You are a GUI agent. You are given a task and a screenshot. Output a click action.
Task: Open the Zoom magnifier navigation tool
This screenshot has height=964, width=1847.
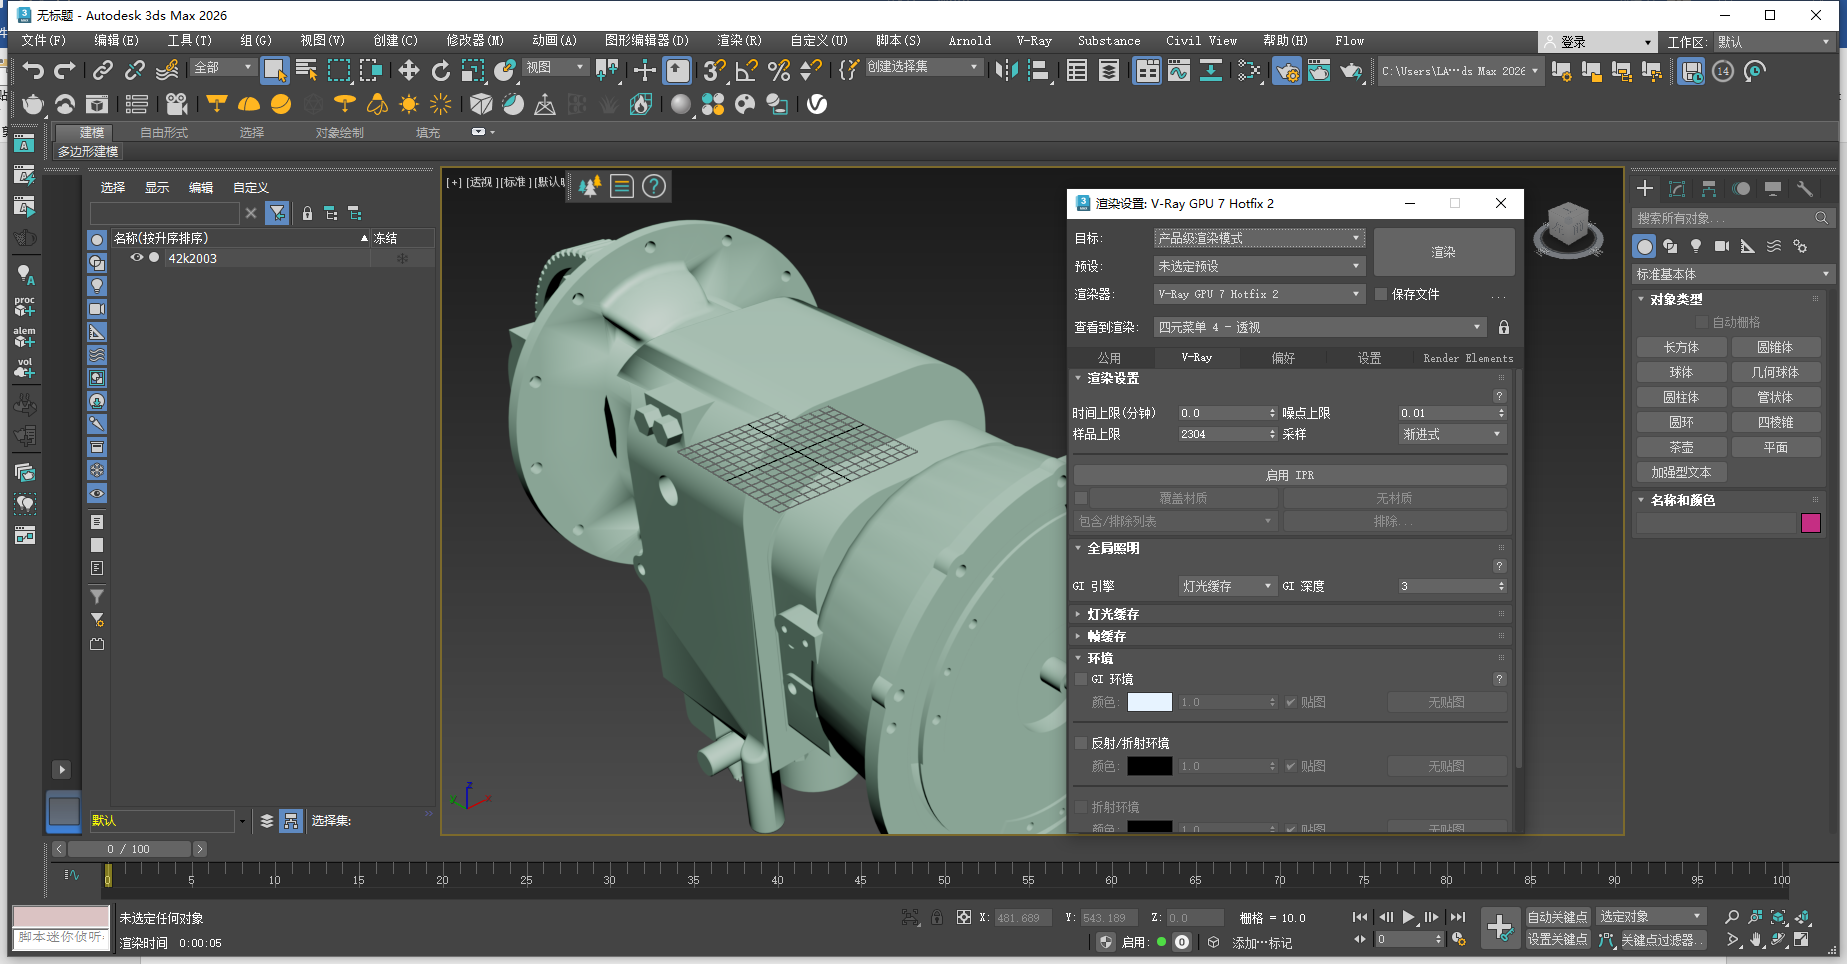point(1732,917)
